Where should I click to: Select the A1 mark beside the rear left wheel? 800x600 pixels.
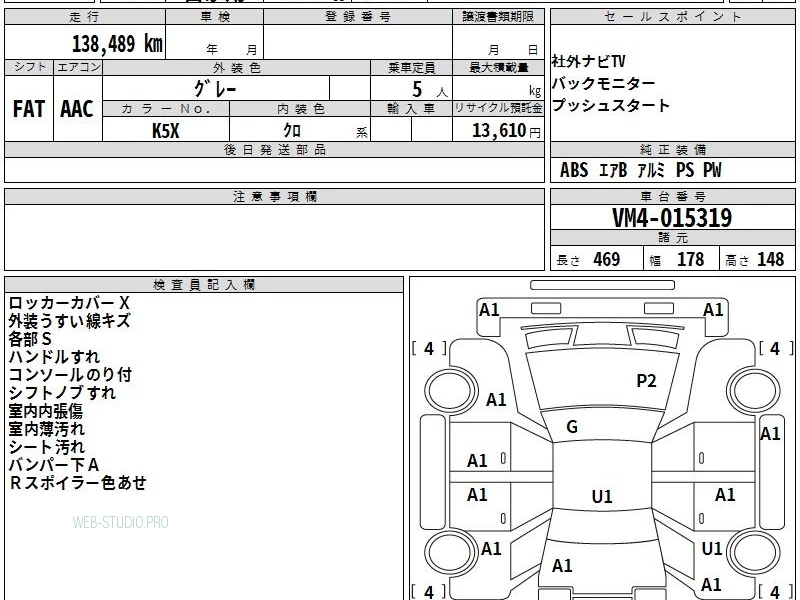[491, 549]
